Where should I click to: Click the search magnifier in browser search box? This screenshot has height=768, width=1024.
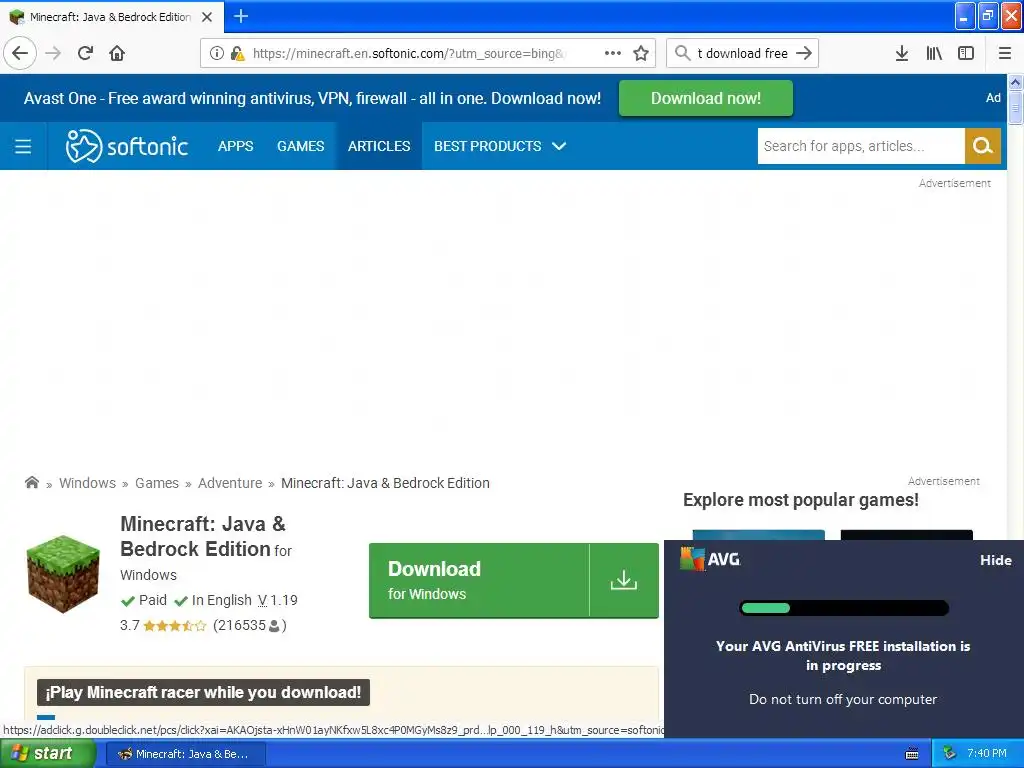[682, 53]
